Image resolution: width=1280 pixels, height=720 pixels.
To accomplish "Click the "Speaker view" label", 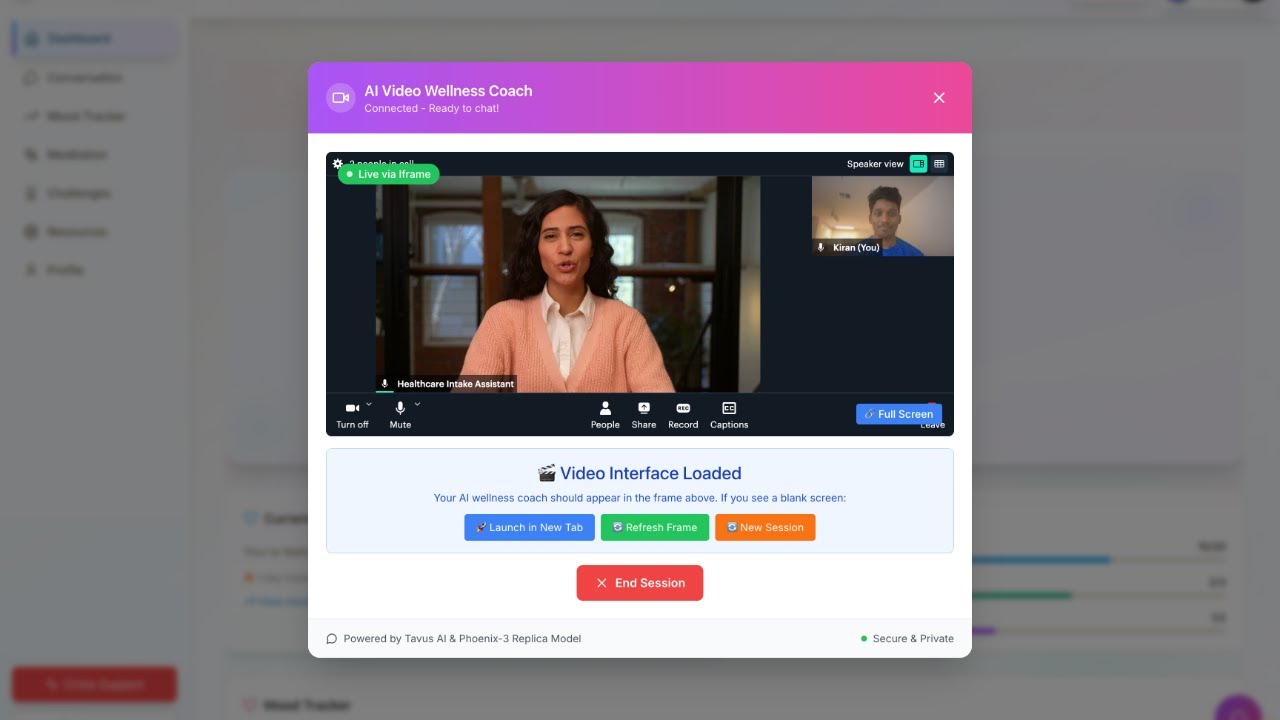I will tap(875, 164).
